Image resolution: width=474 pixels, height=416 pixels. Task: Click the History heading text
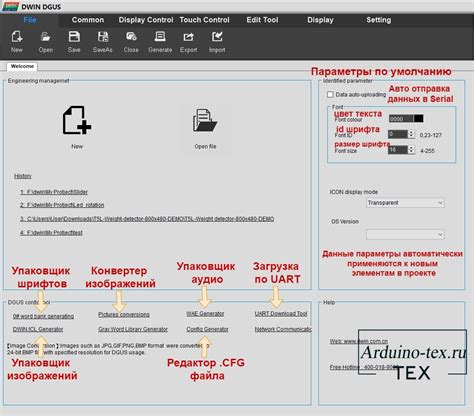[x=23, y=176]
